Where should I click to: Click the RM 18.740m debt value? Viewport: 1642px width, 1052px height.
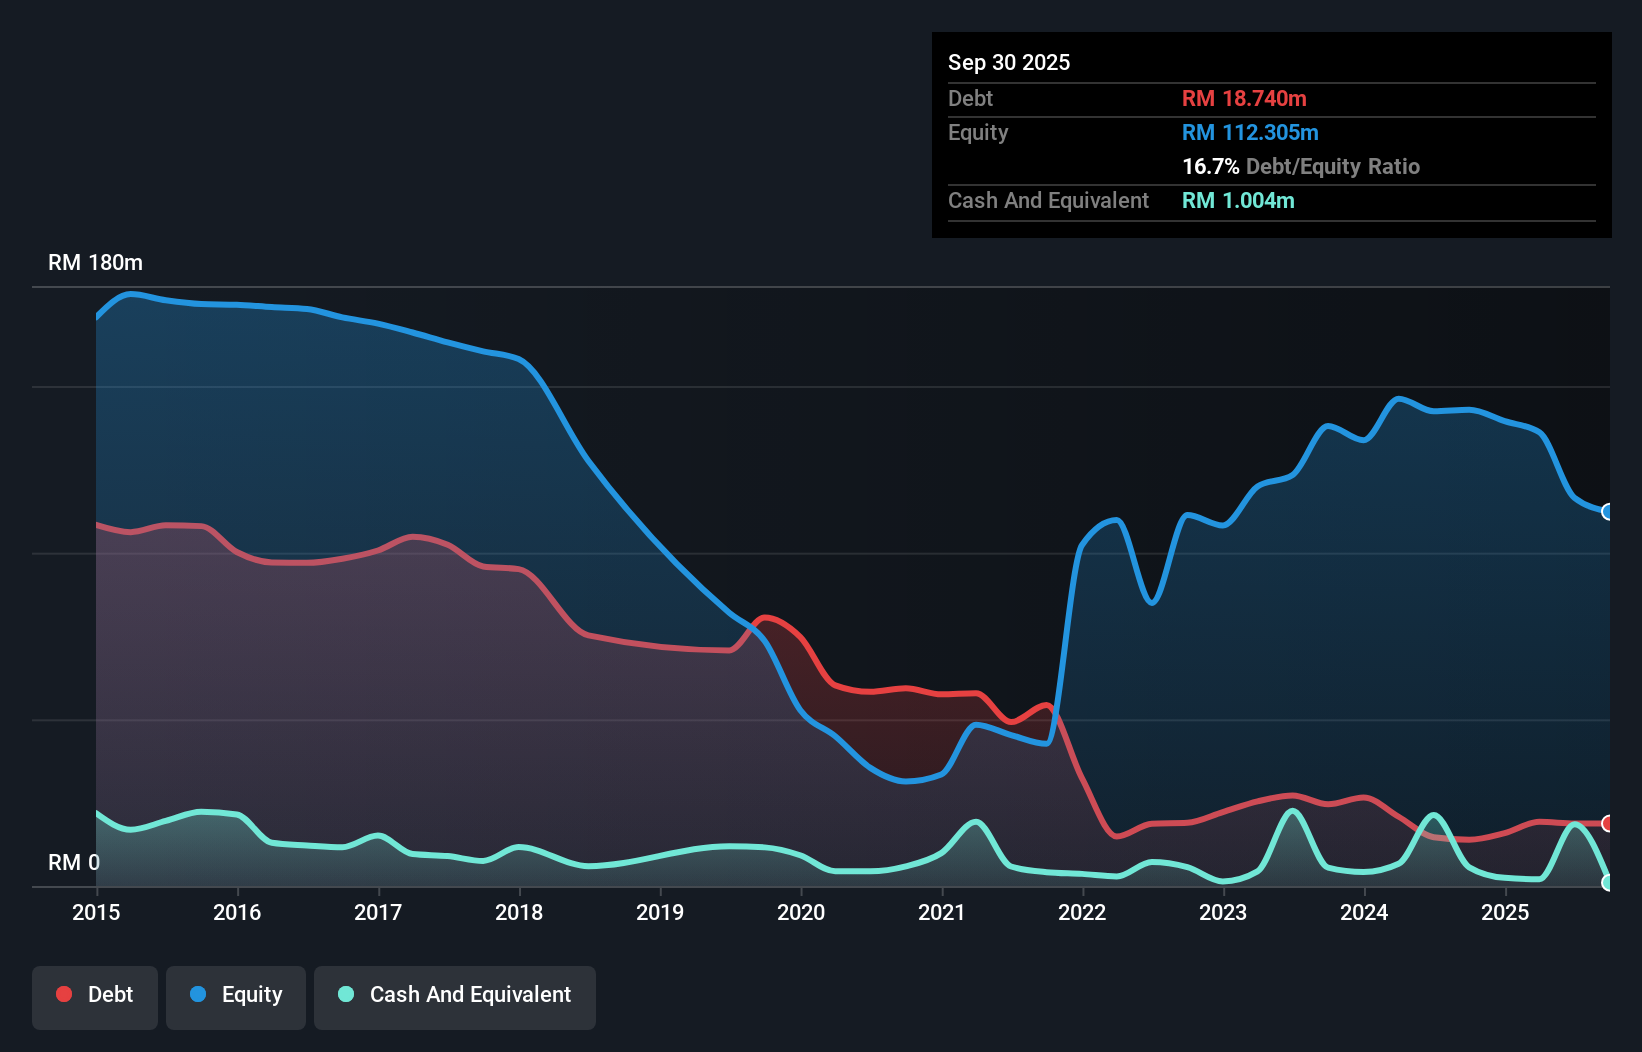1244,98
